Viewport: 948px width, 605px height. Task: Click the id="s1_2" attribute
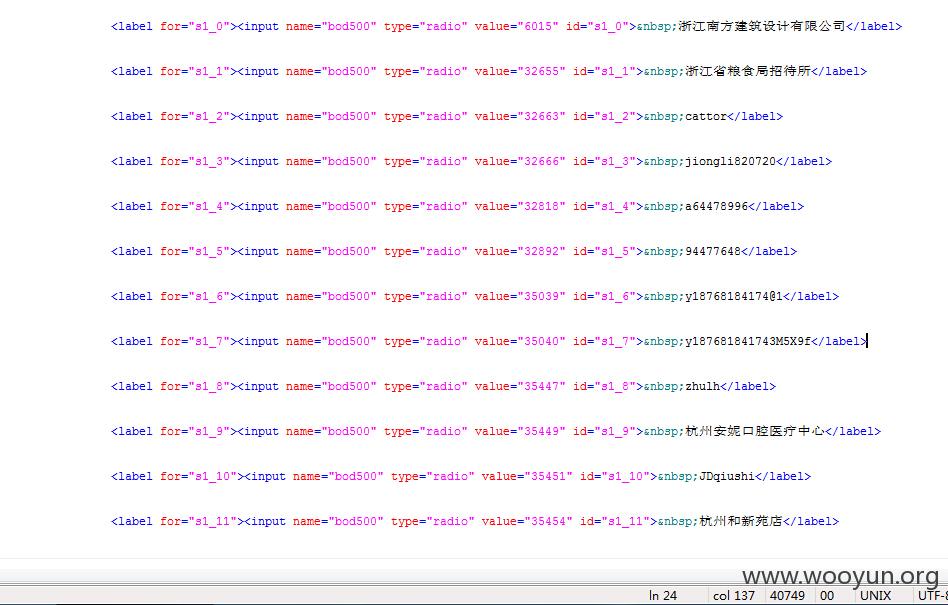(x=605, y=117)
